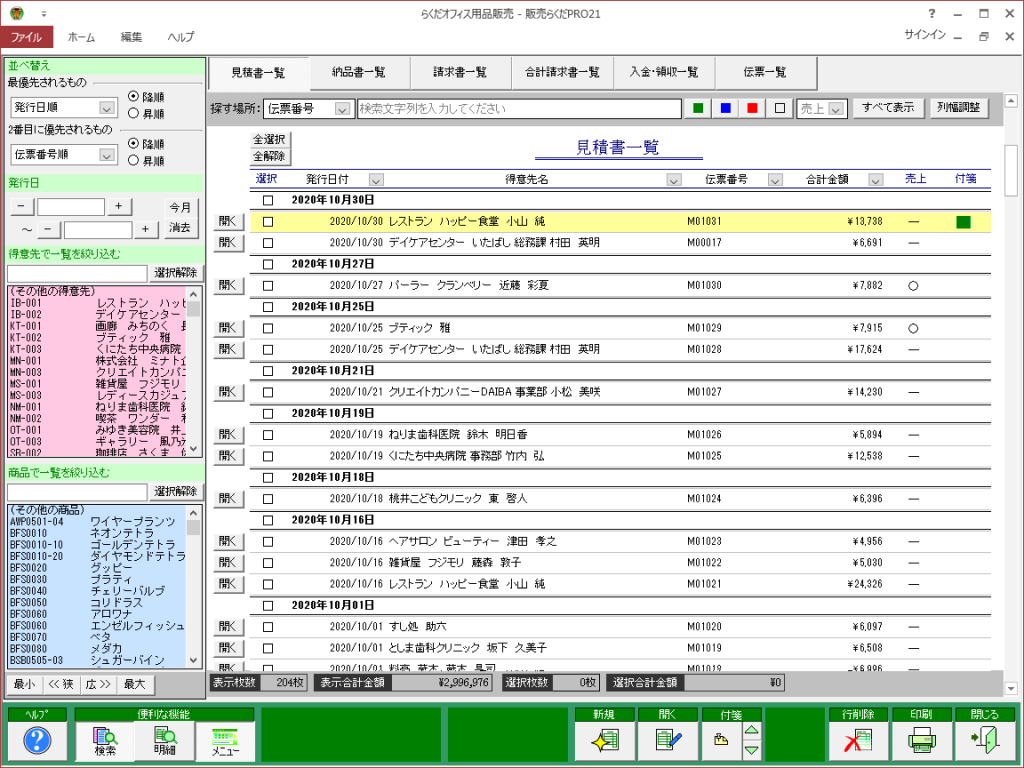Click the 全解除 button
1024x768 pixels.
pyautogui.click(x=270, y=156)
